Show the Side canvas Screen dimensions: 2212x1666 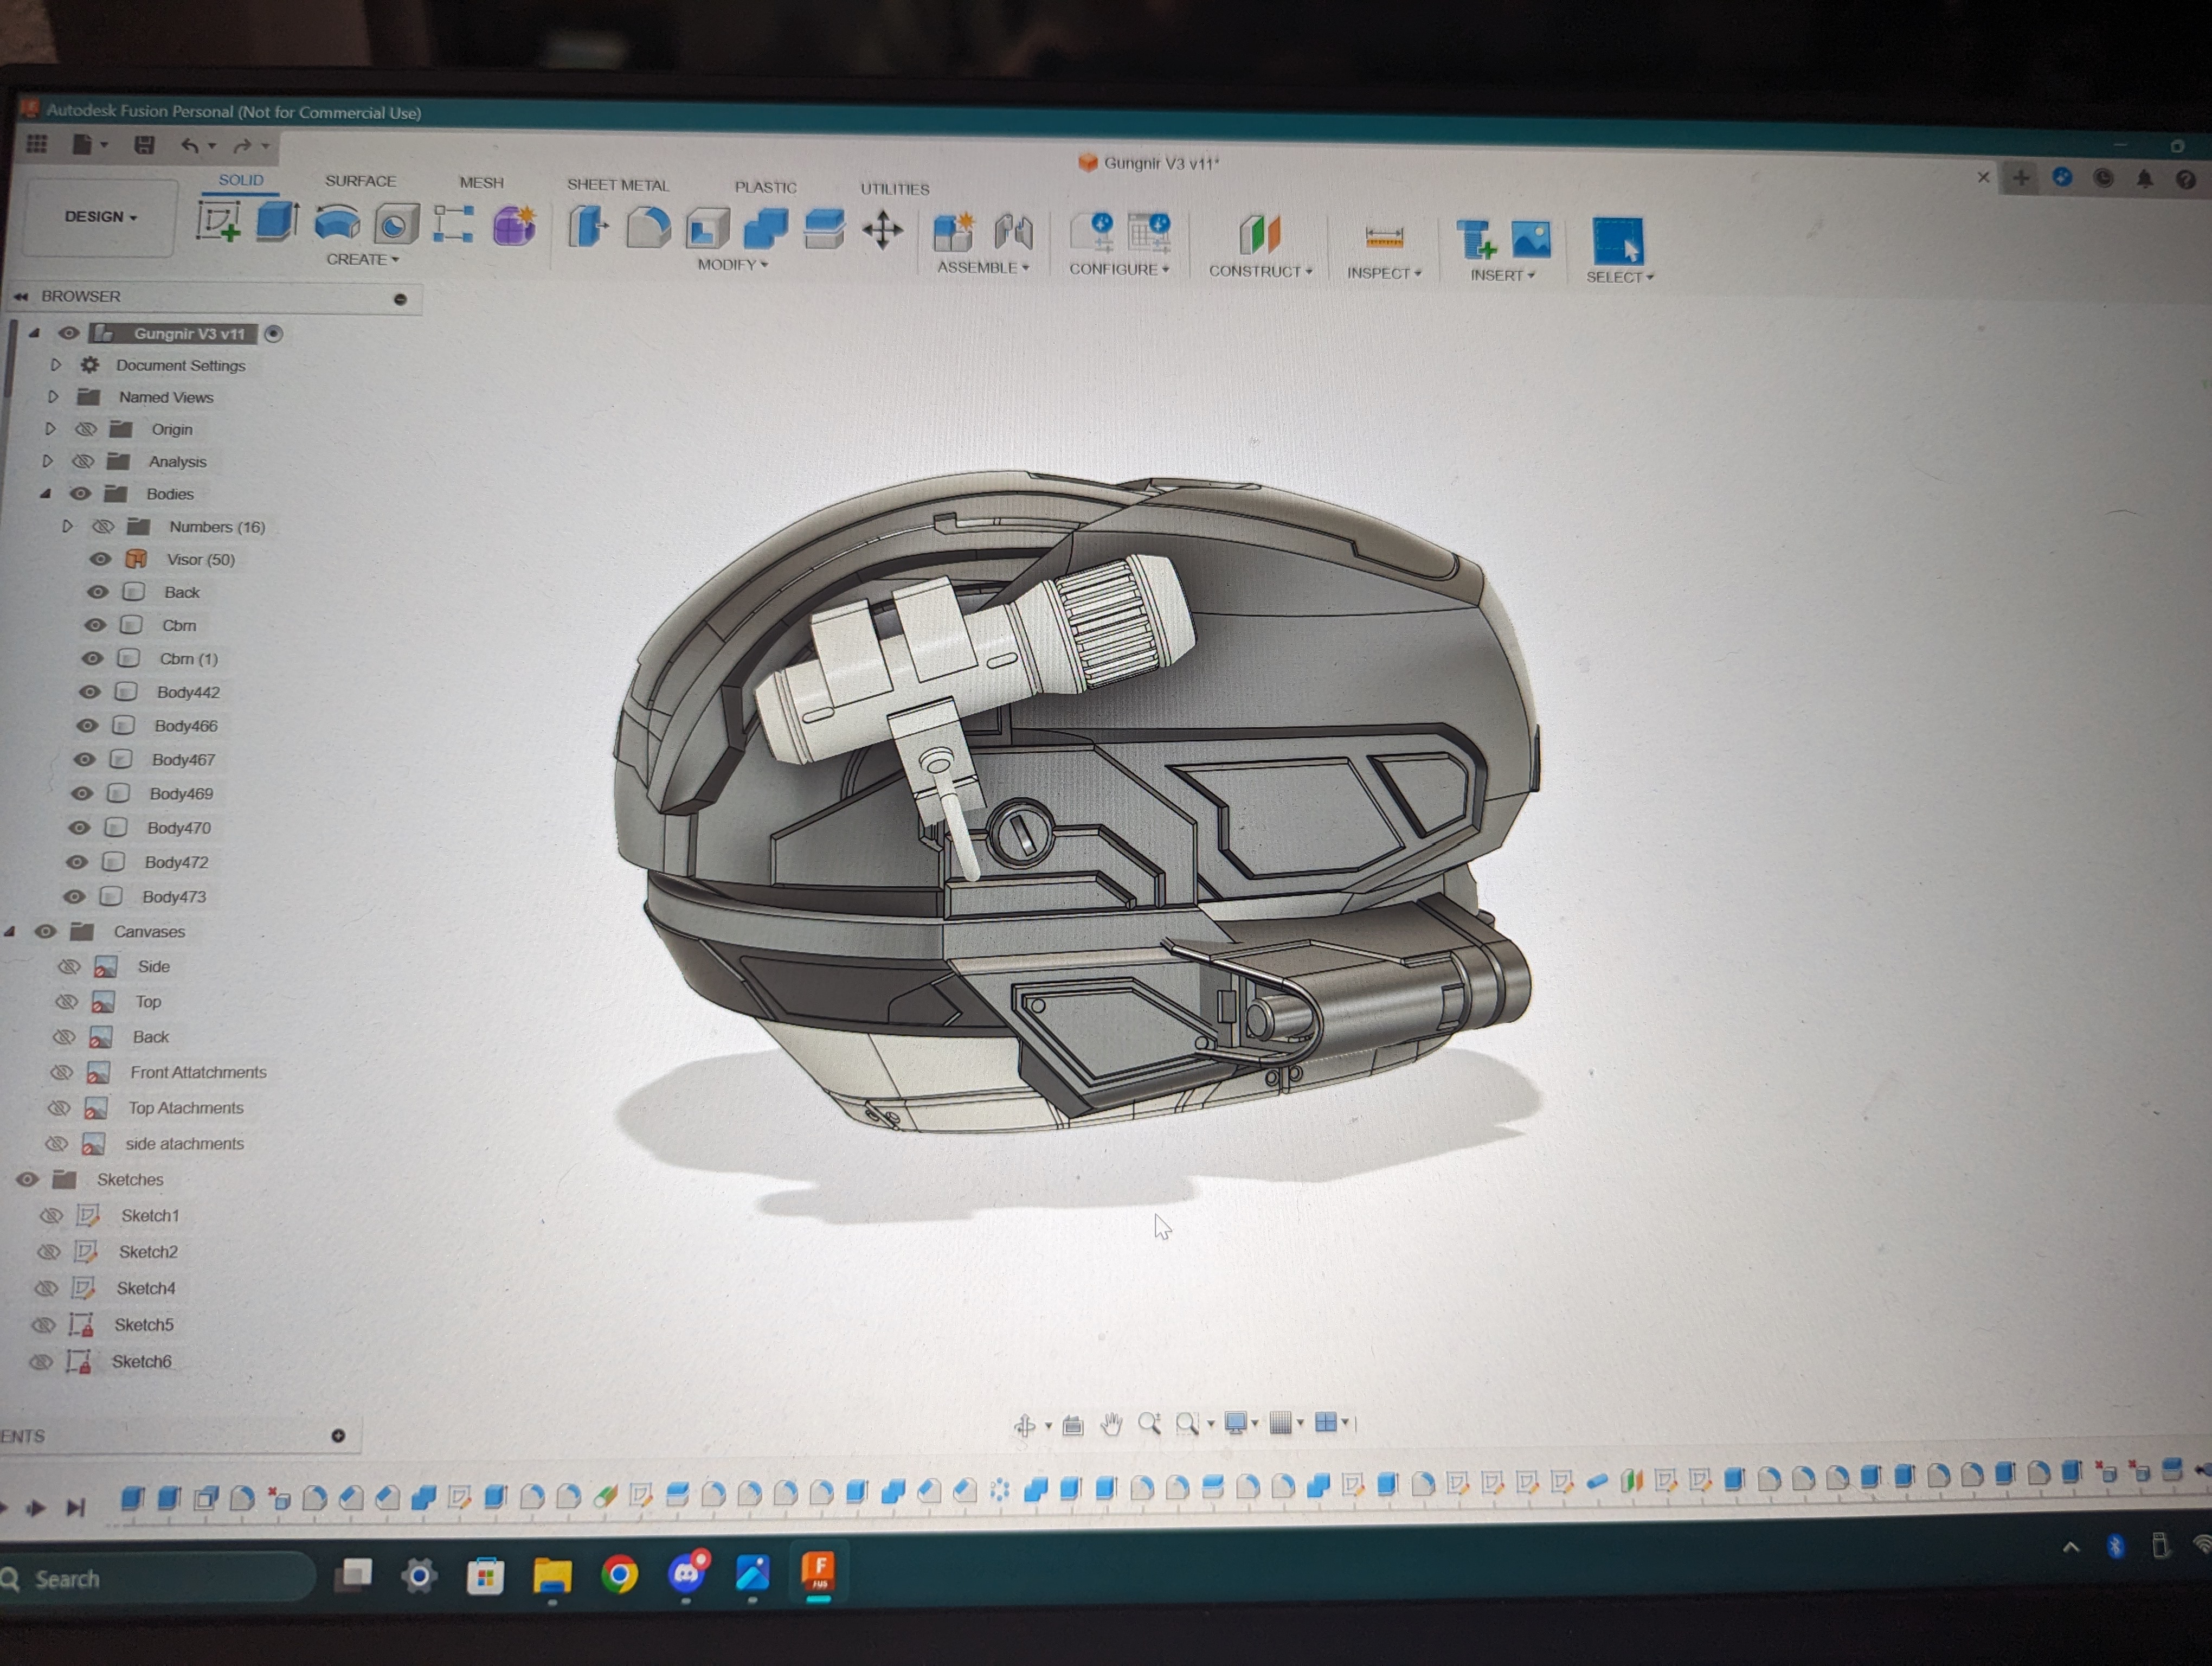69,966
